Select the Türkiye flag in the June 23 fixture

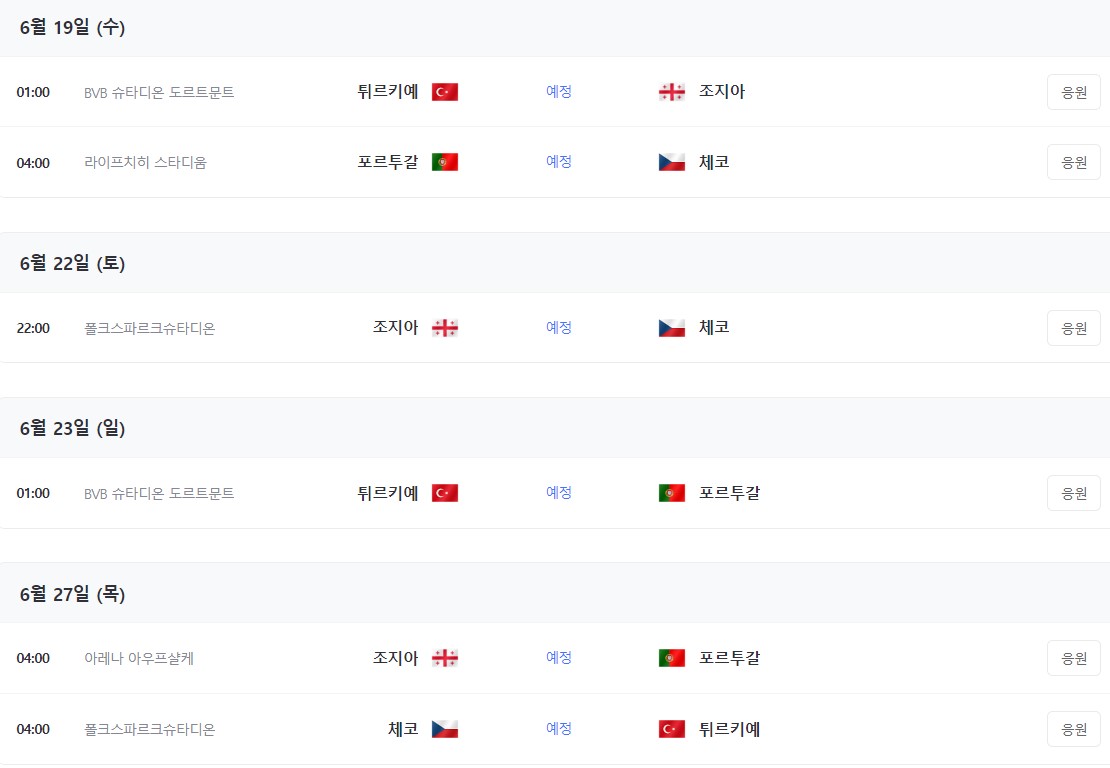click(x=443, y=492)
